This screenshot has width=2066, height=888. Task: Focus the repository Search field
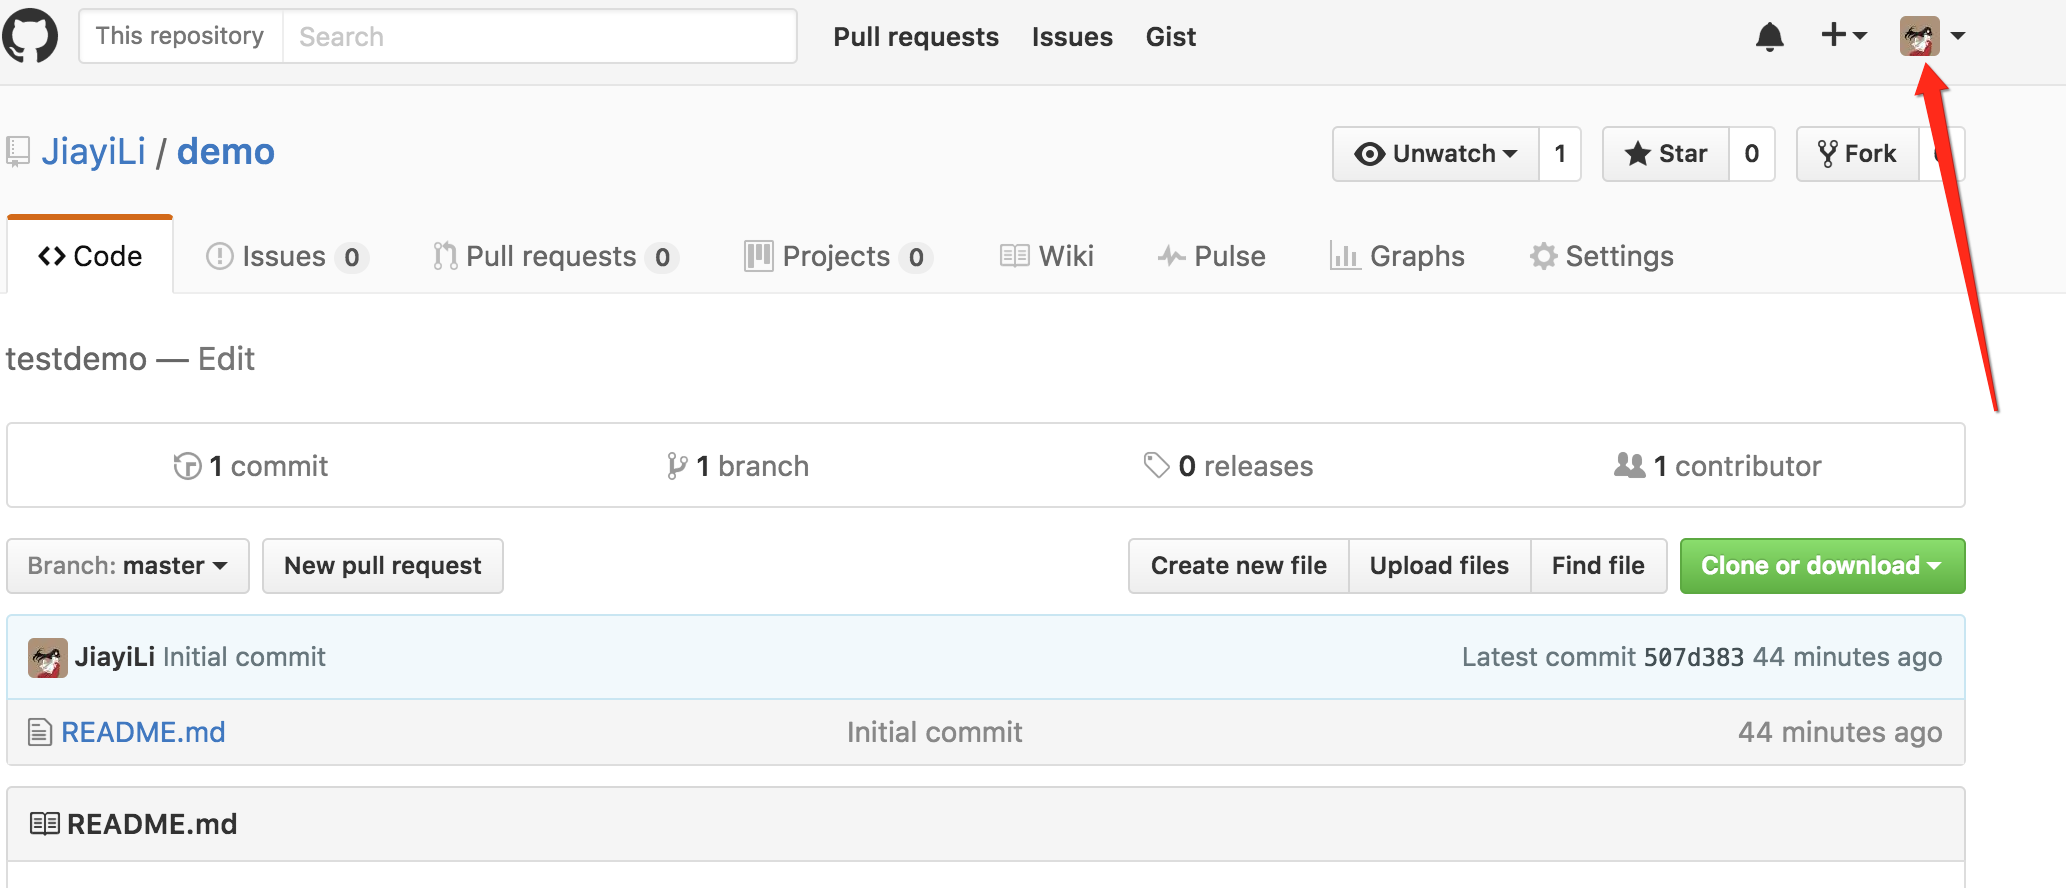click(540, 37)
